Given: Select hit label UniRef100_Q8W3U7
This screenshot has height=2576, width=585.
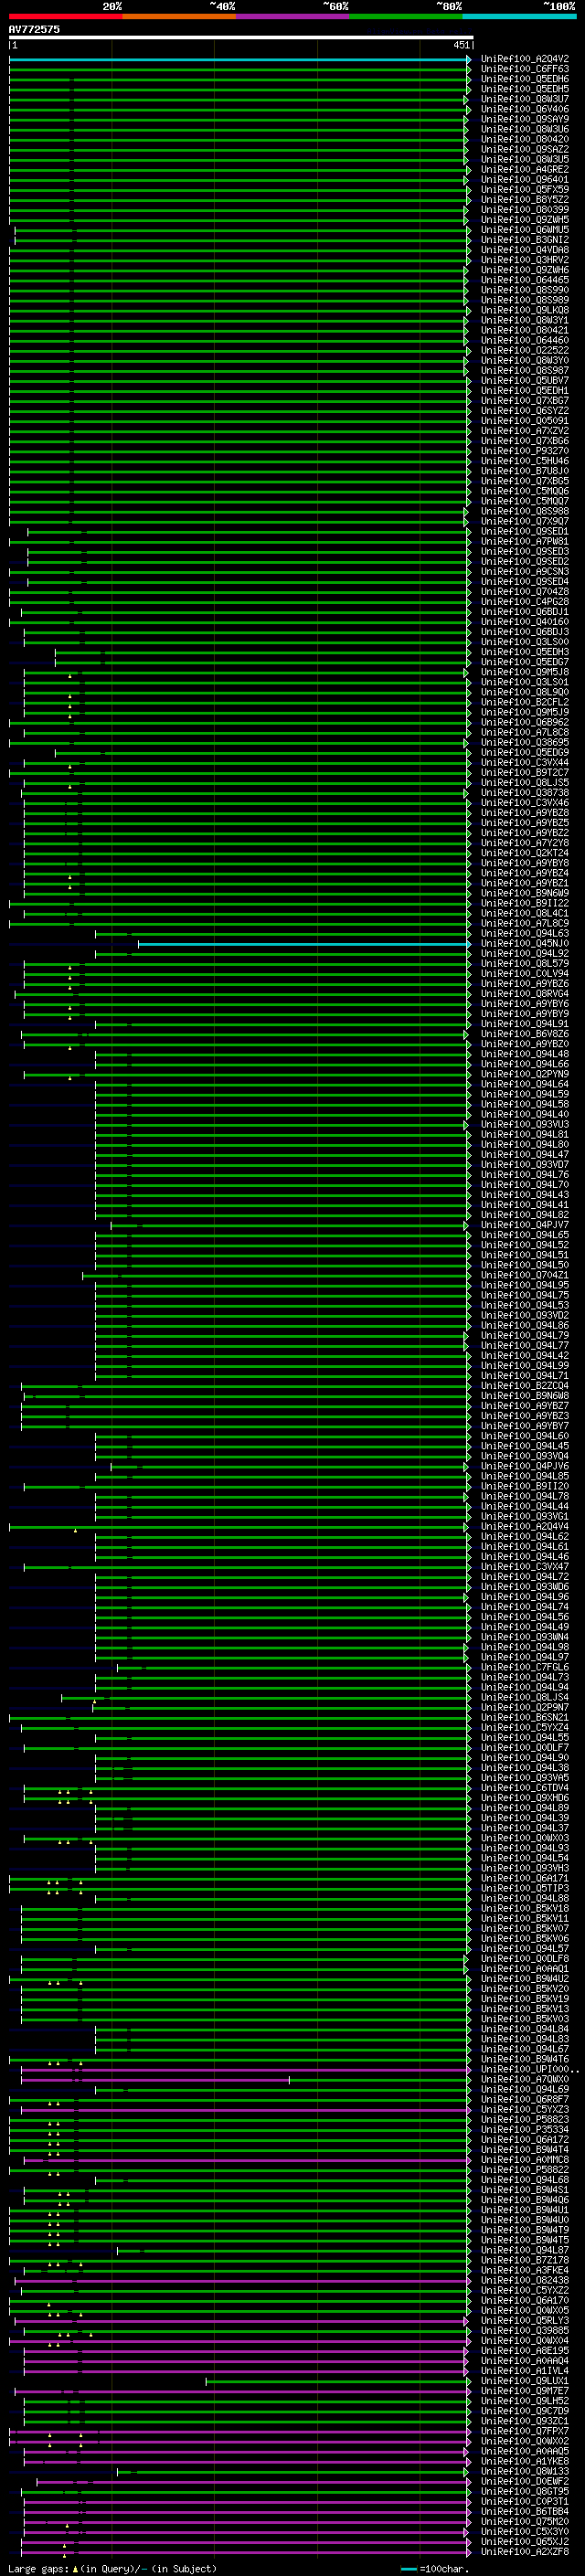Looking at the screenshot, I should (x=525, y=99).
